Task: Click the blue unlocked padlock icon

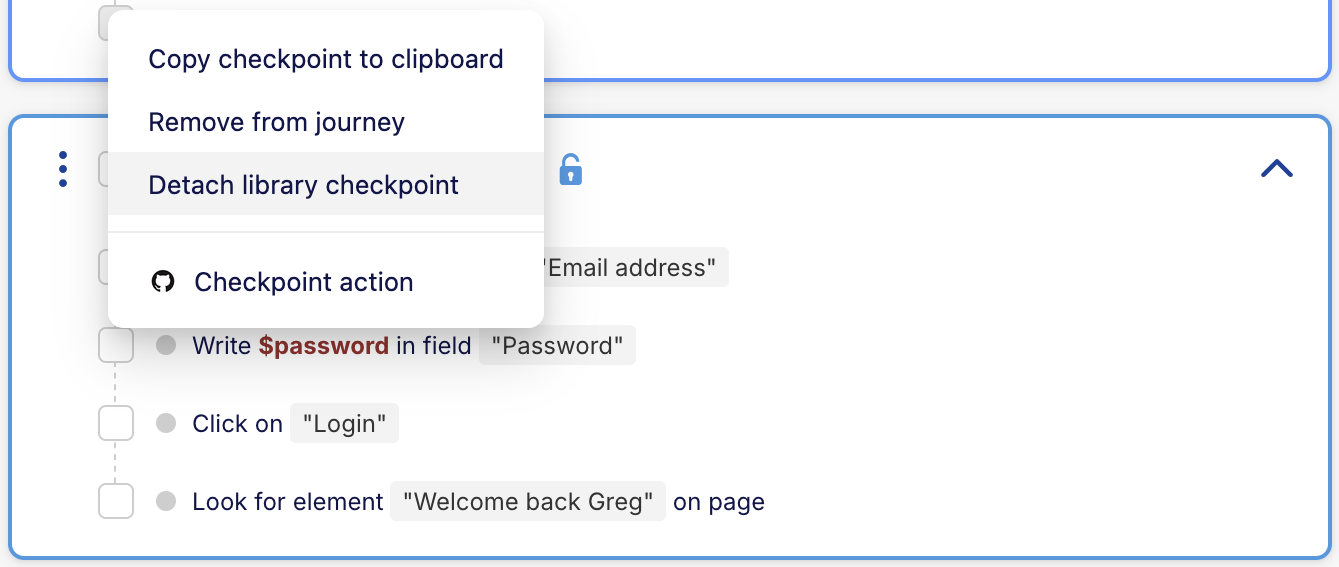Action: (570, 169)
